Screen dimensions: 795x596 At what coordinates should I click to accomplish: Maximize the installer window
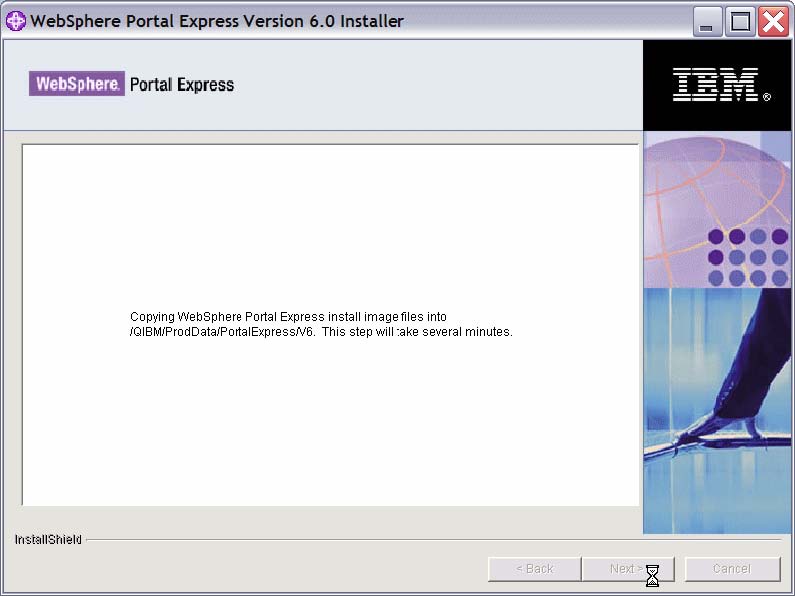click(x=740, y=22)
